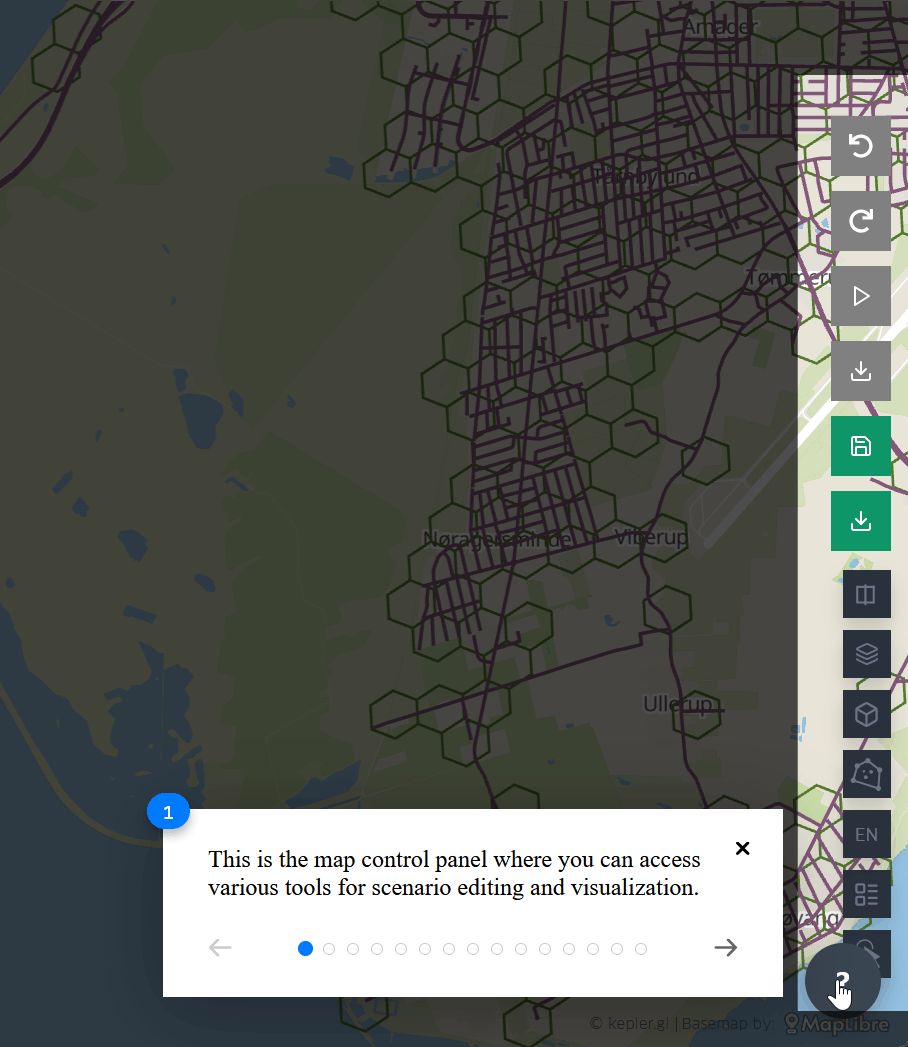Open the map layers panel icon
Viewport: 908px width, 1047px height.
pos(866,654)
